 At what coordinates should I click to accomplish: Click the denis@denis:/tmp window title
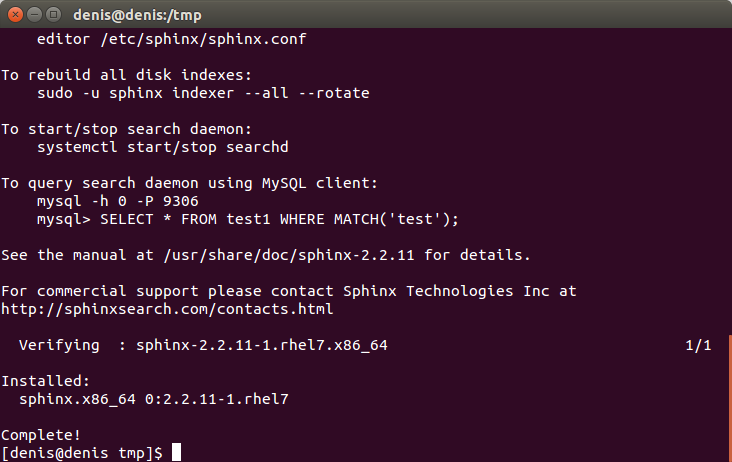137,15
